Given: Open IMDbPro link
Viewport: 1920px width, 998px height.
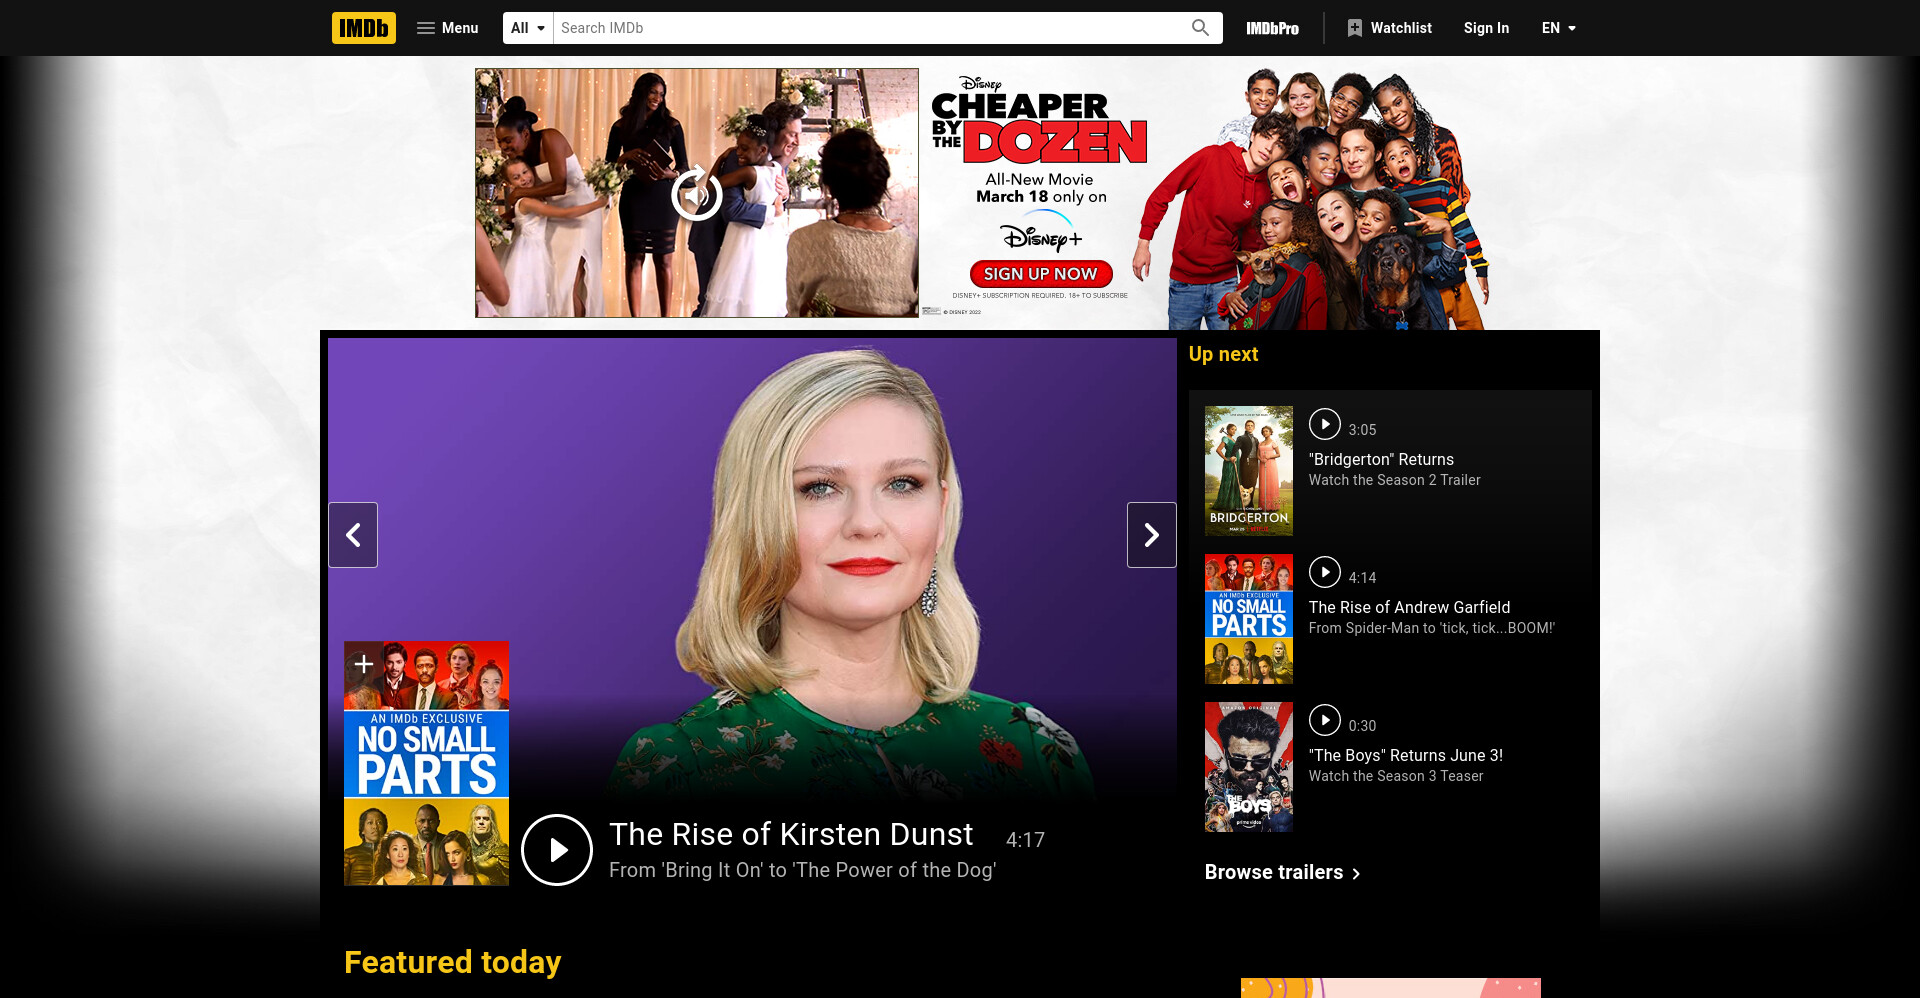Looking at the screenshot, I should pos(1272,28).
